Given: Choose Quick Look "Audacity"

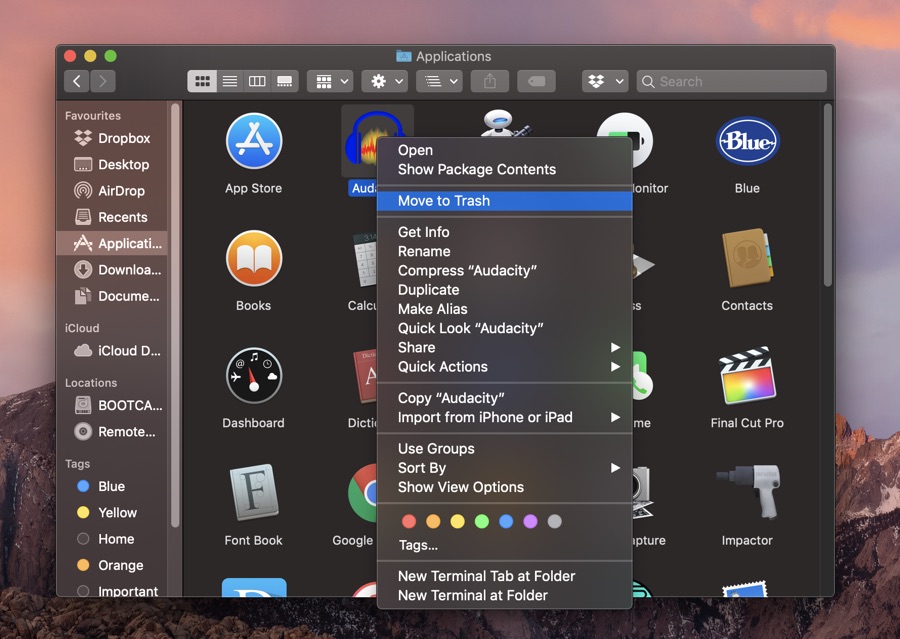Looking at the screenshot, I should point(505,328).
